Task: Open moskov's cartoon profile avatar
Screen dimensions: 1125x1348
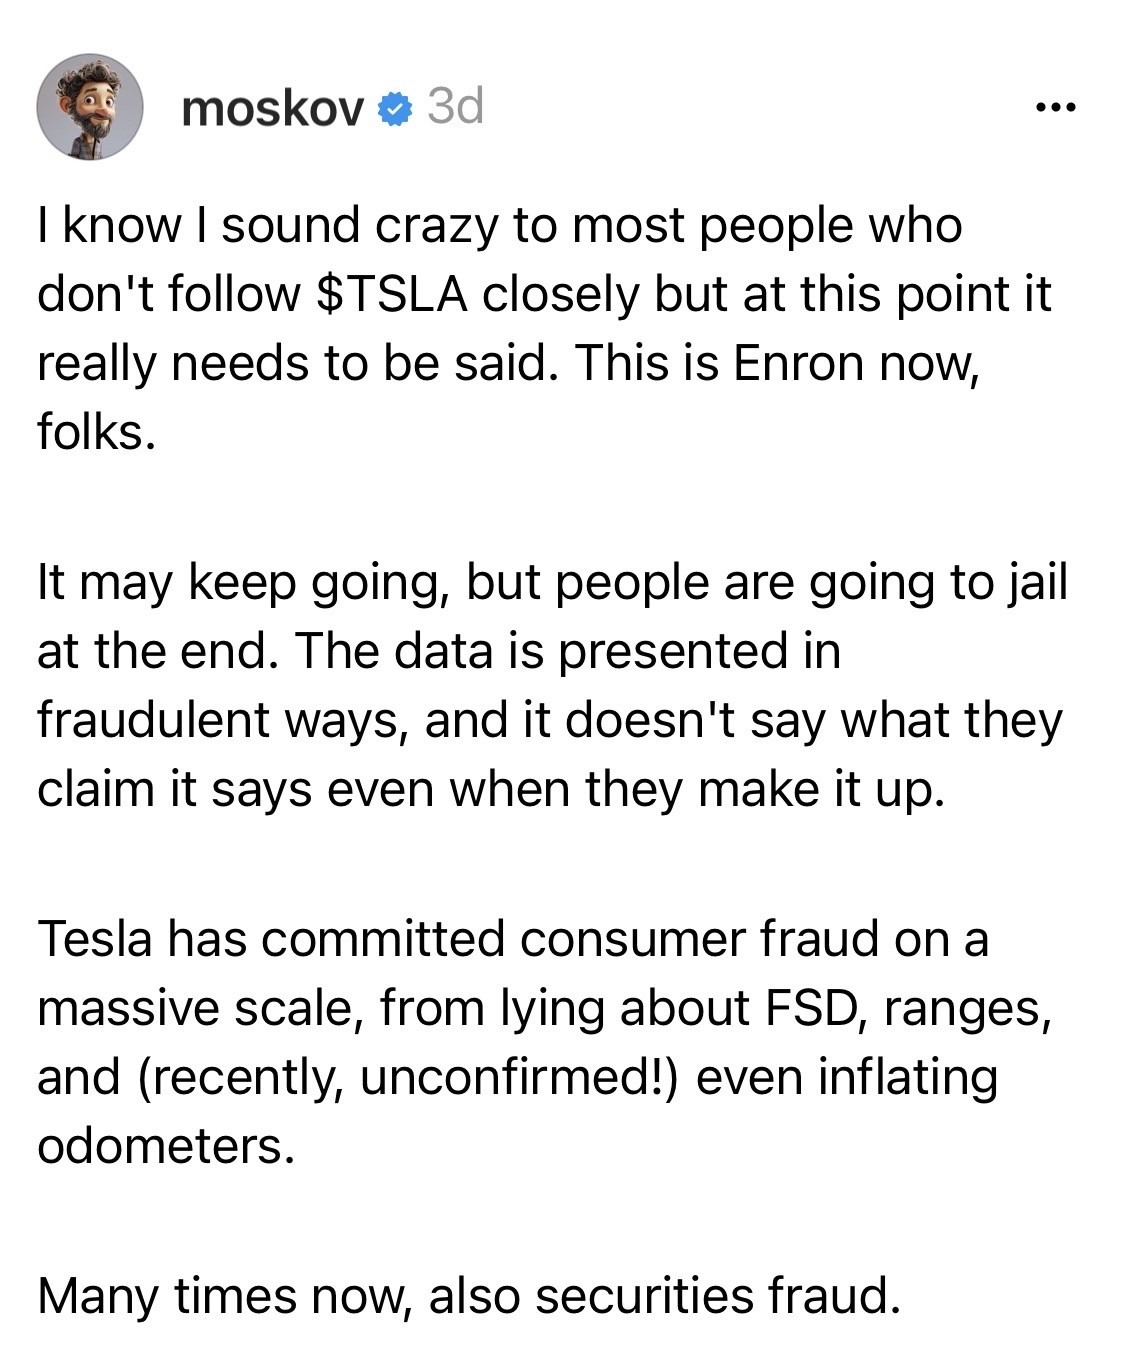Action: click(x=90, y=107)
